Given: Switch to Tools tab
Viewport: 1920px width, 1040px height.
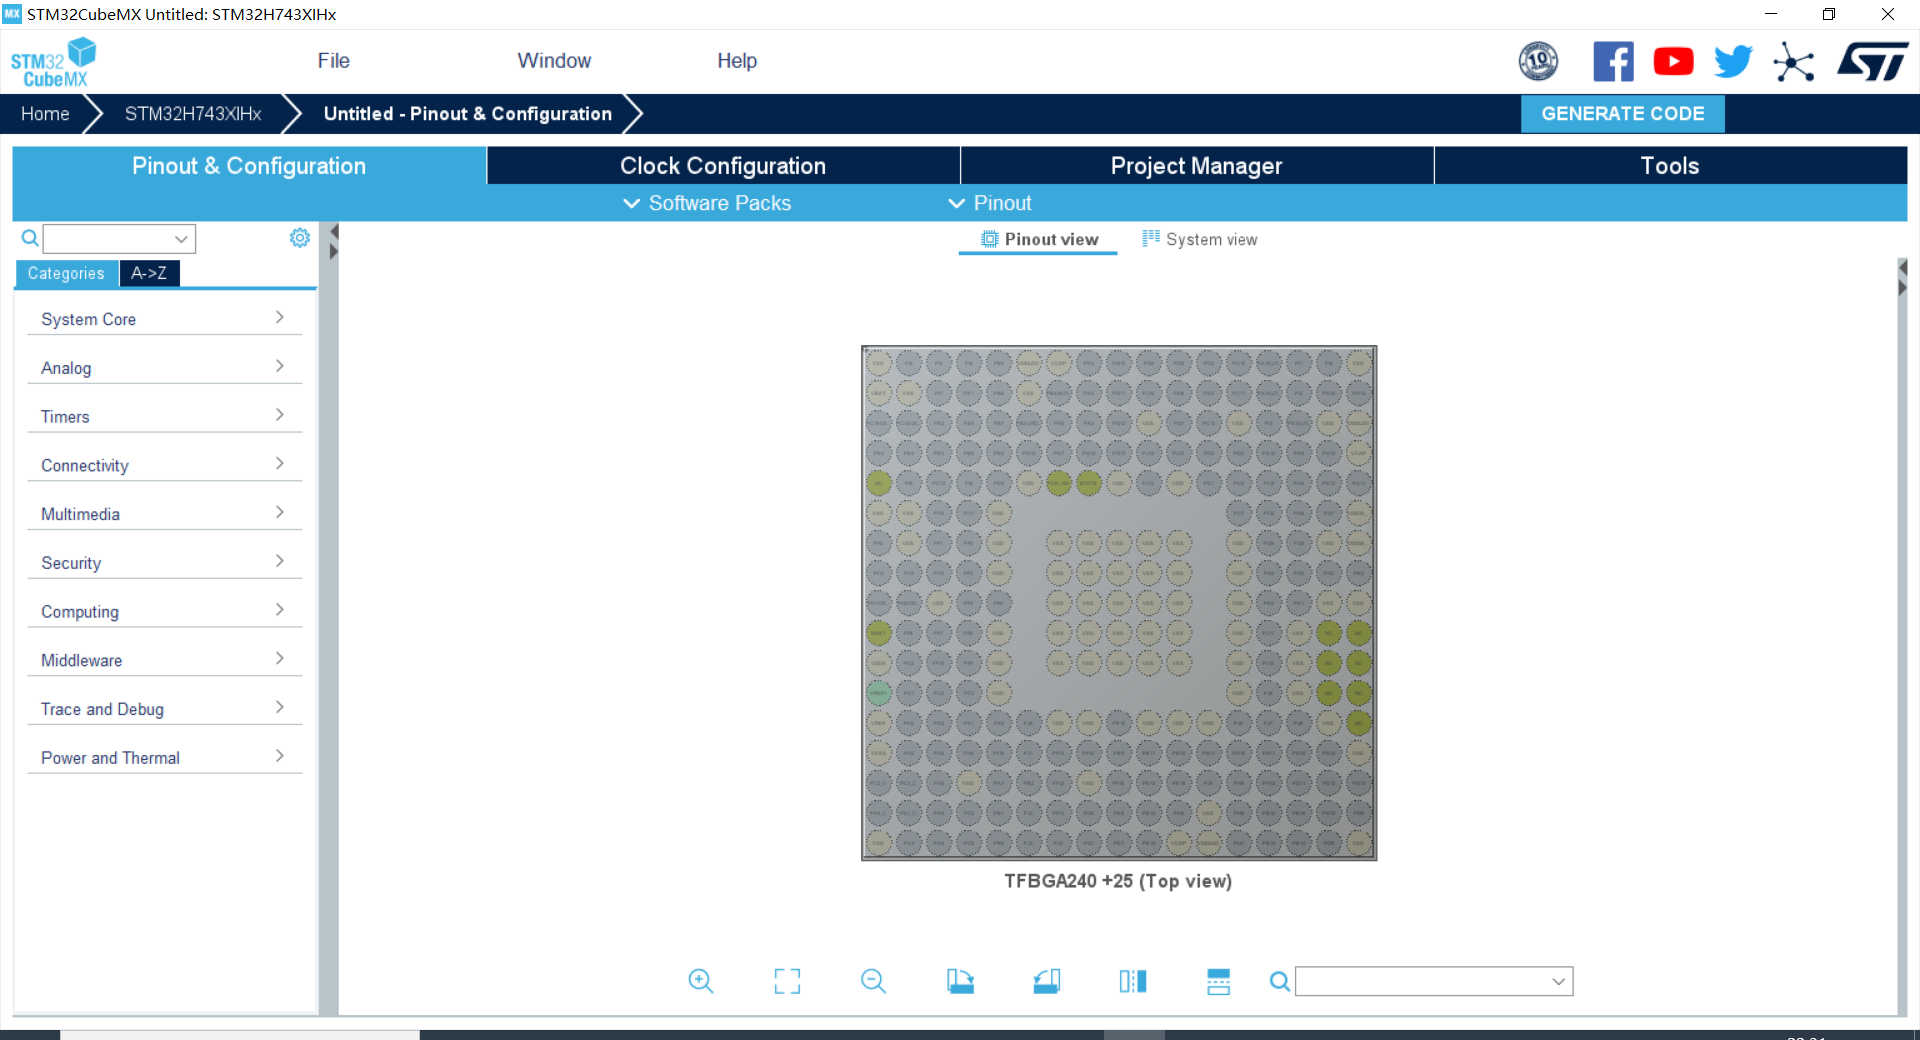Looking at the screenshot, I should coord(1670,166).
